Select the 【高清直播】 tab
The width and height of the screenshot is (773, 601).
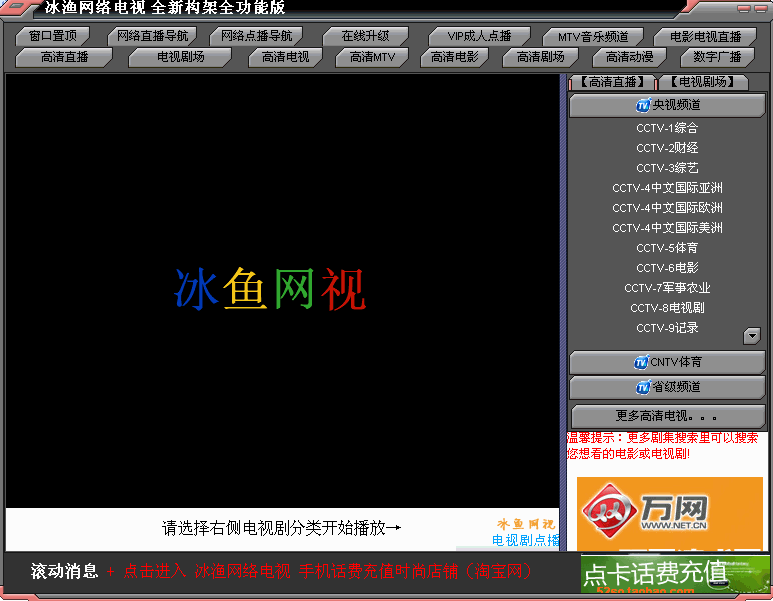click(x=613, y=82)
